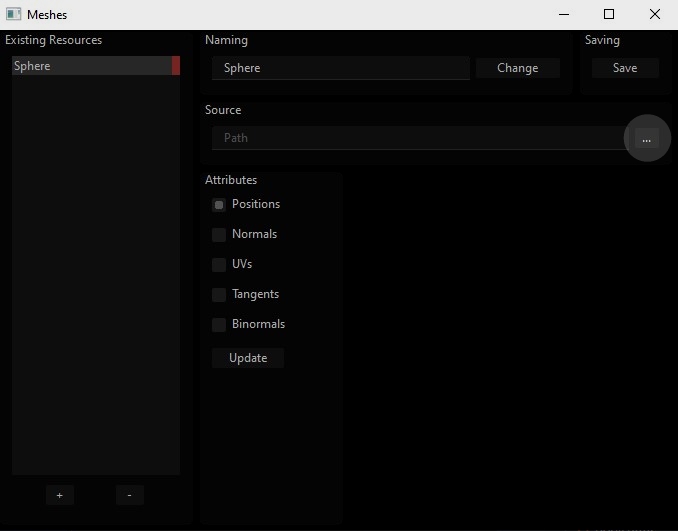Viewport: 678px width, 531px height.
Task: Click the Source section label
Action: tap(223, 110)
